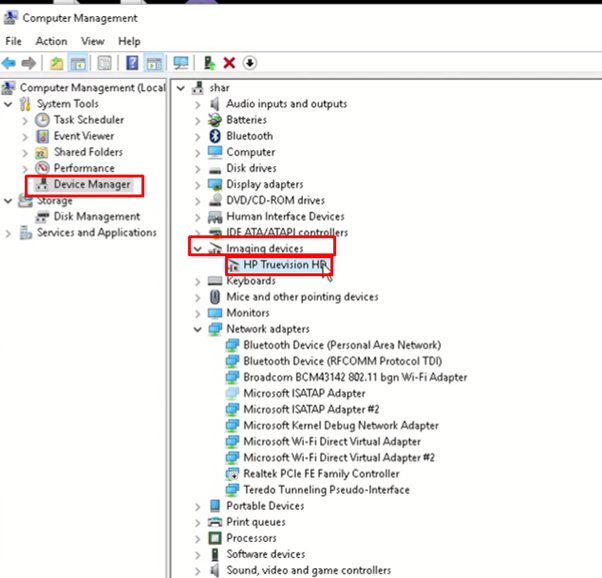This screenshot has height=578, width=602.
Task: Select Microsoft Wi-Fi Direct Virtual Adapter #2
Action: (339, 457)
